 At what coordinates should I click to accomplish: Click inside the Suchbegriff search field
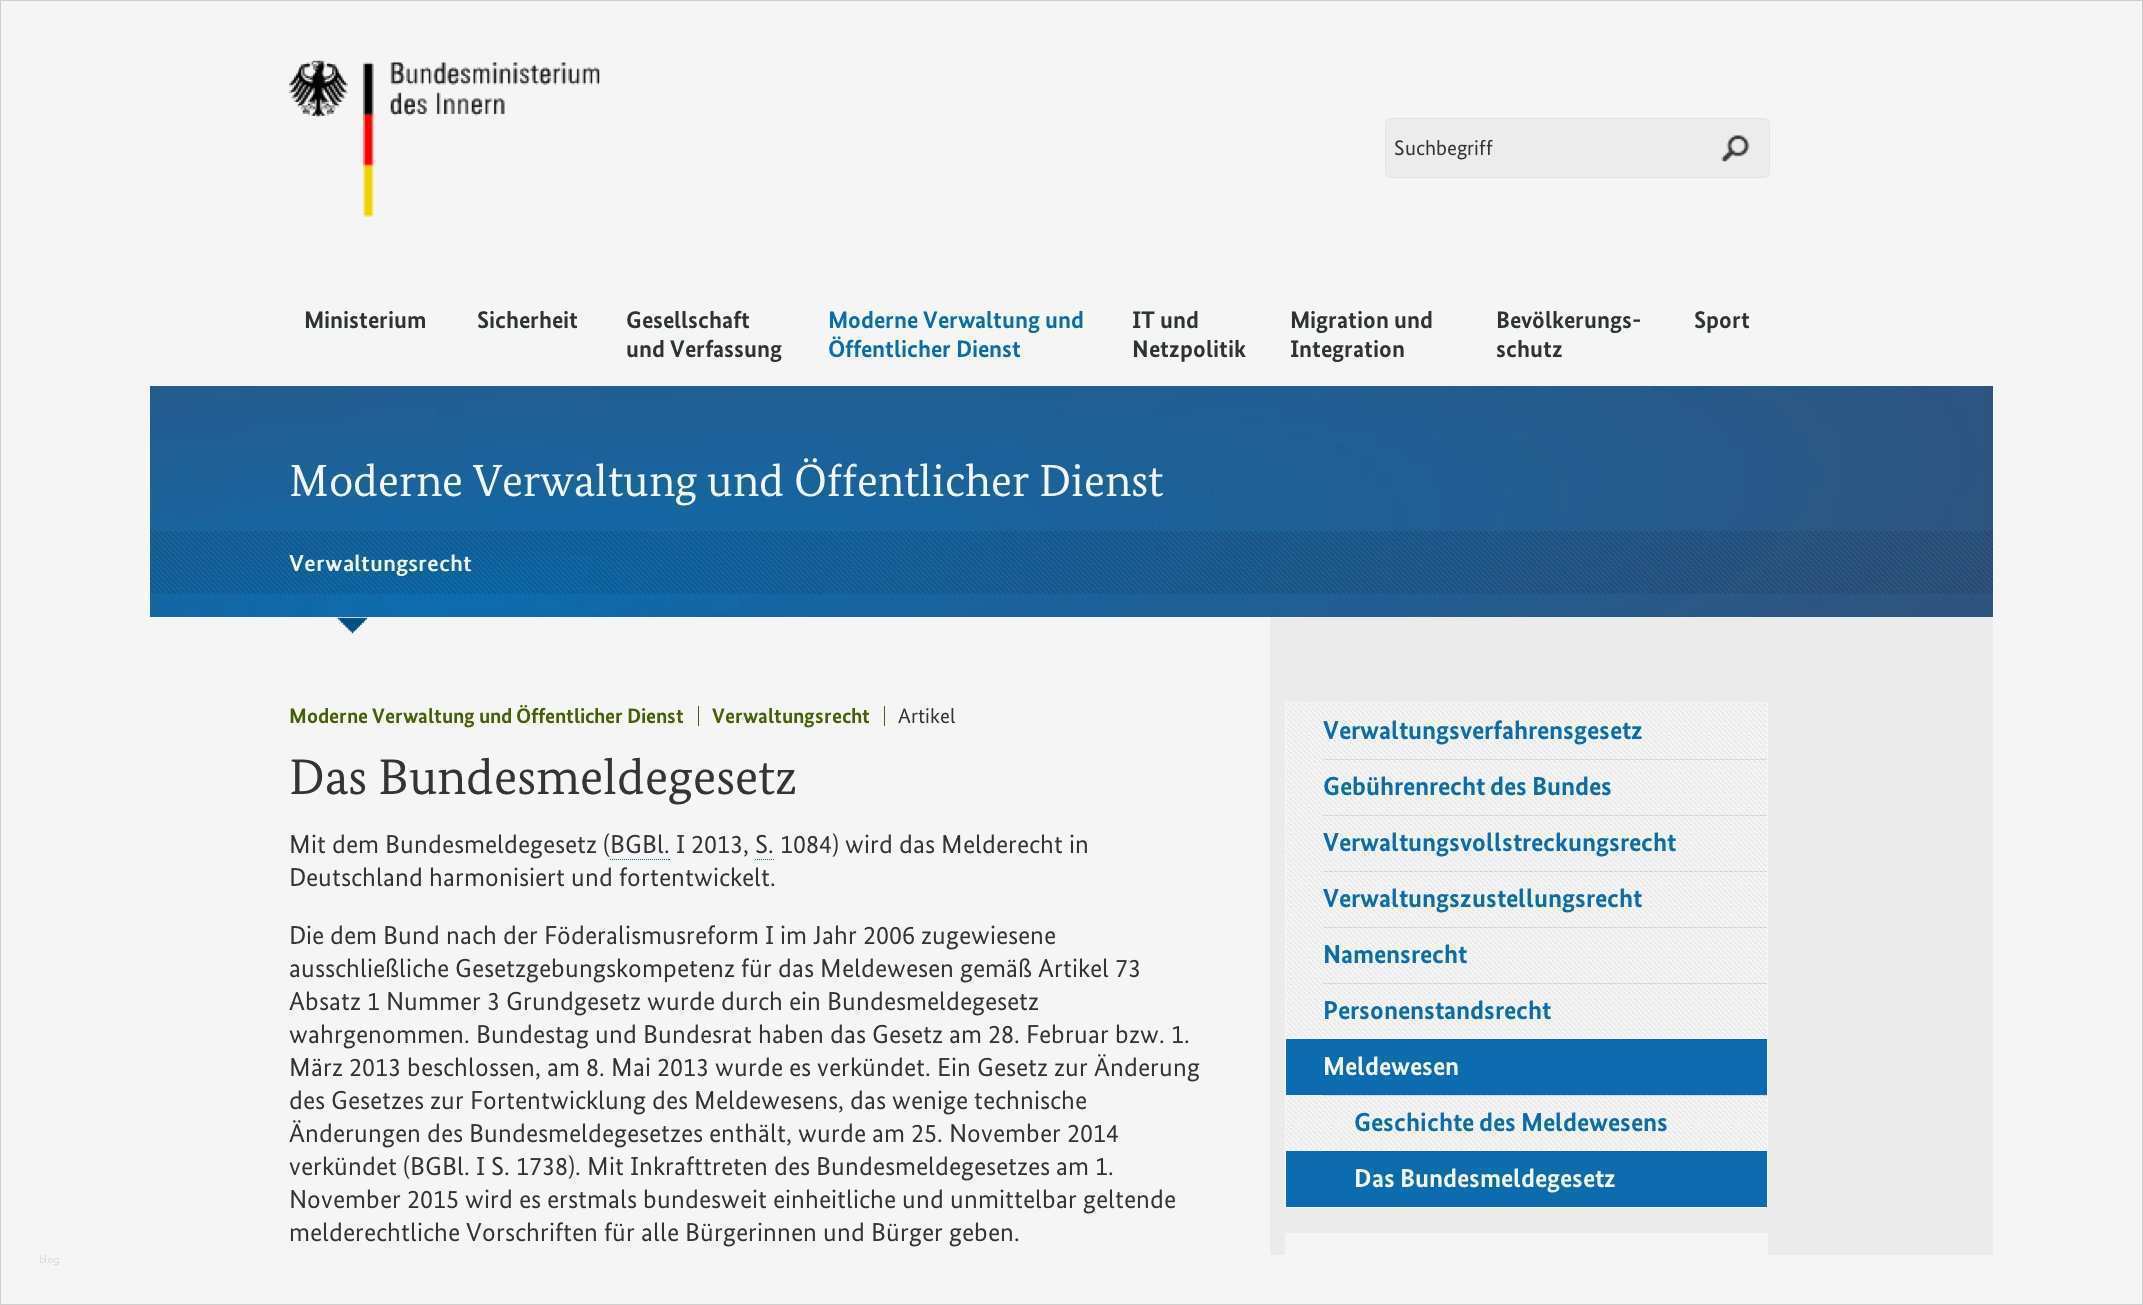pyautogui.click(x=1550, y=147)
